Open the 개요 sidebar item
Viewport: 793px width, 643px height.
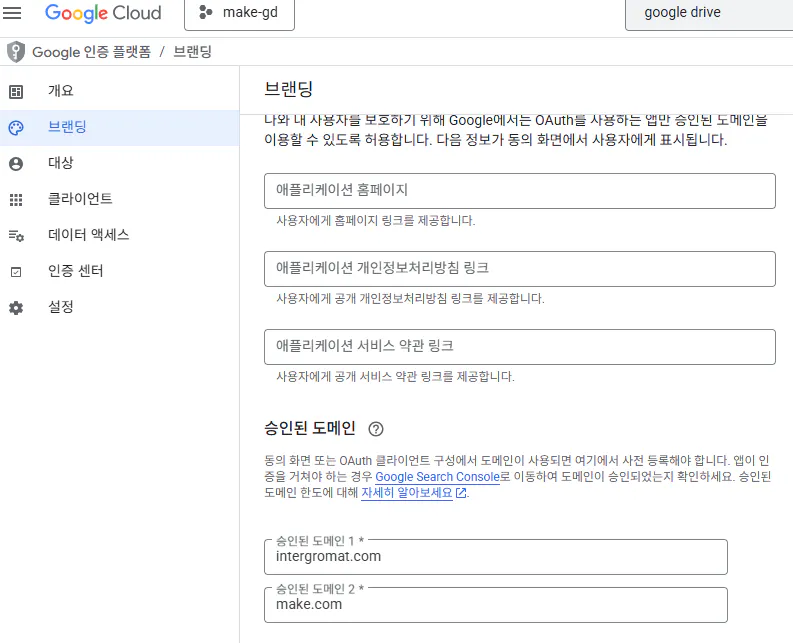(x=120, y=91)
